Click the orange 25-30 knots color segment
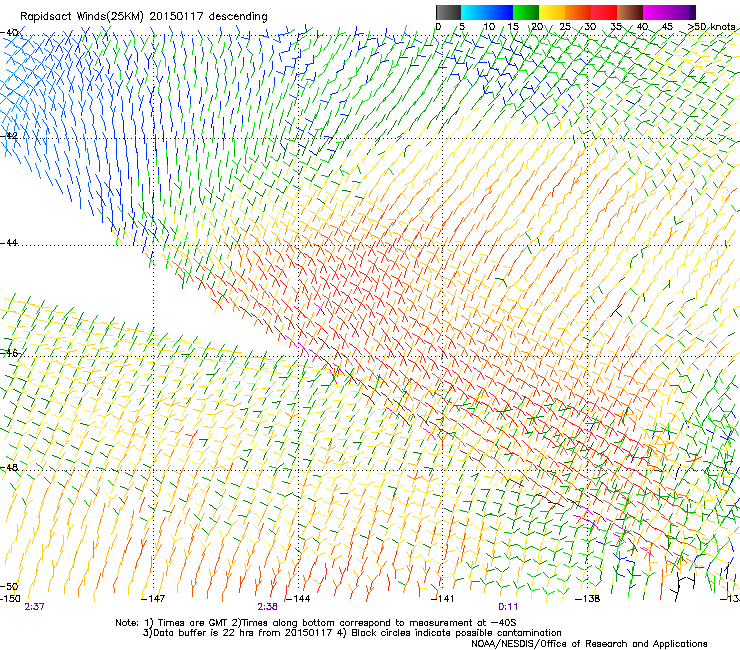This screenshot has height=650, width=740. pyautogui.click(x=578, y=12)
